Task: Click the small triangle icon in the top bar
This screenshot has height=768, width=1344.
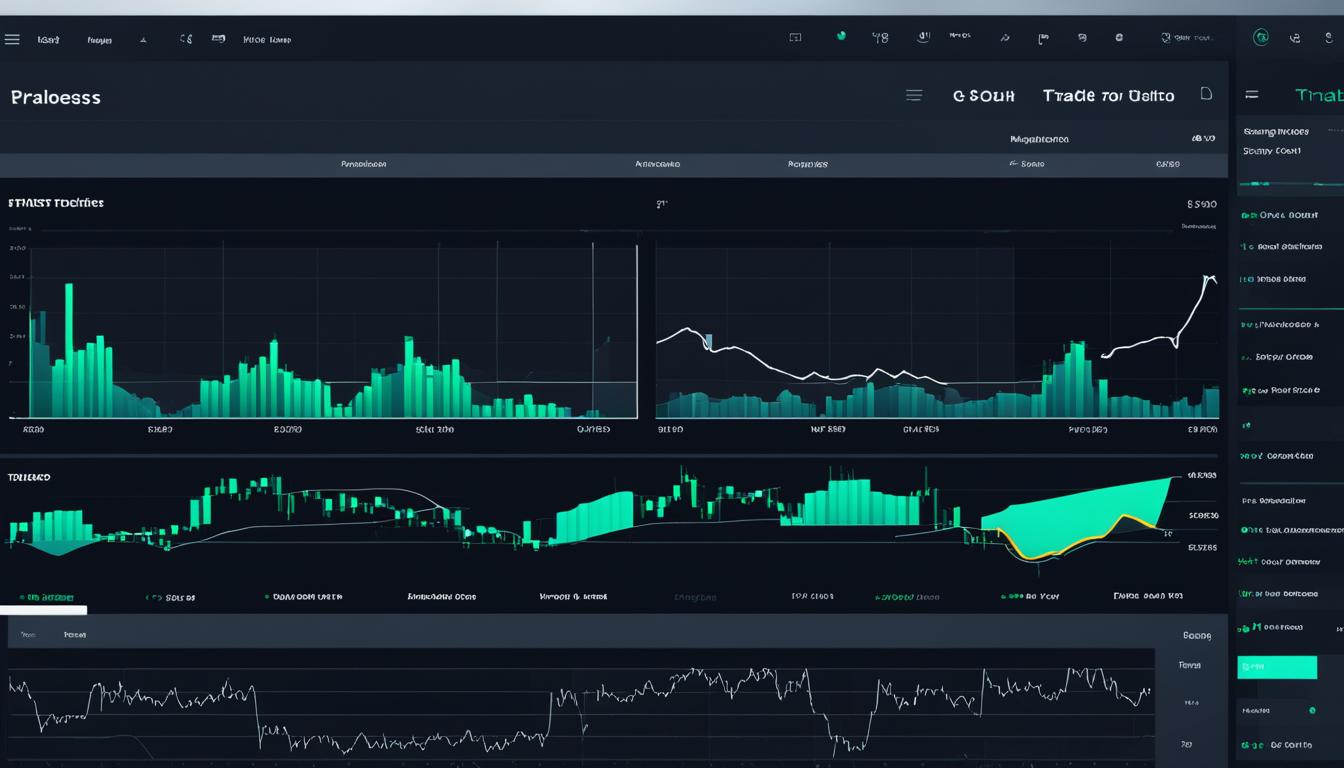Action: click(143, 40)
